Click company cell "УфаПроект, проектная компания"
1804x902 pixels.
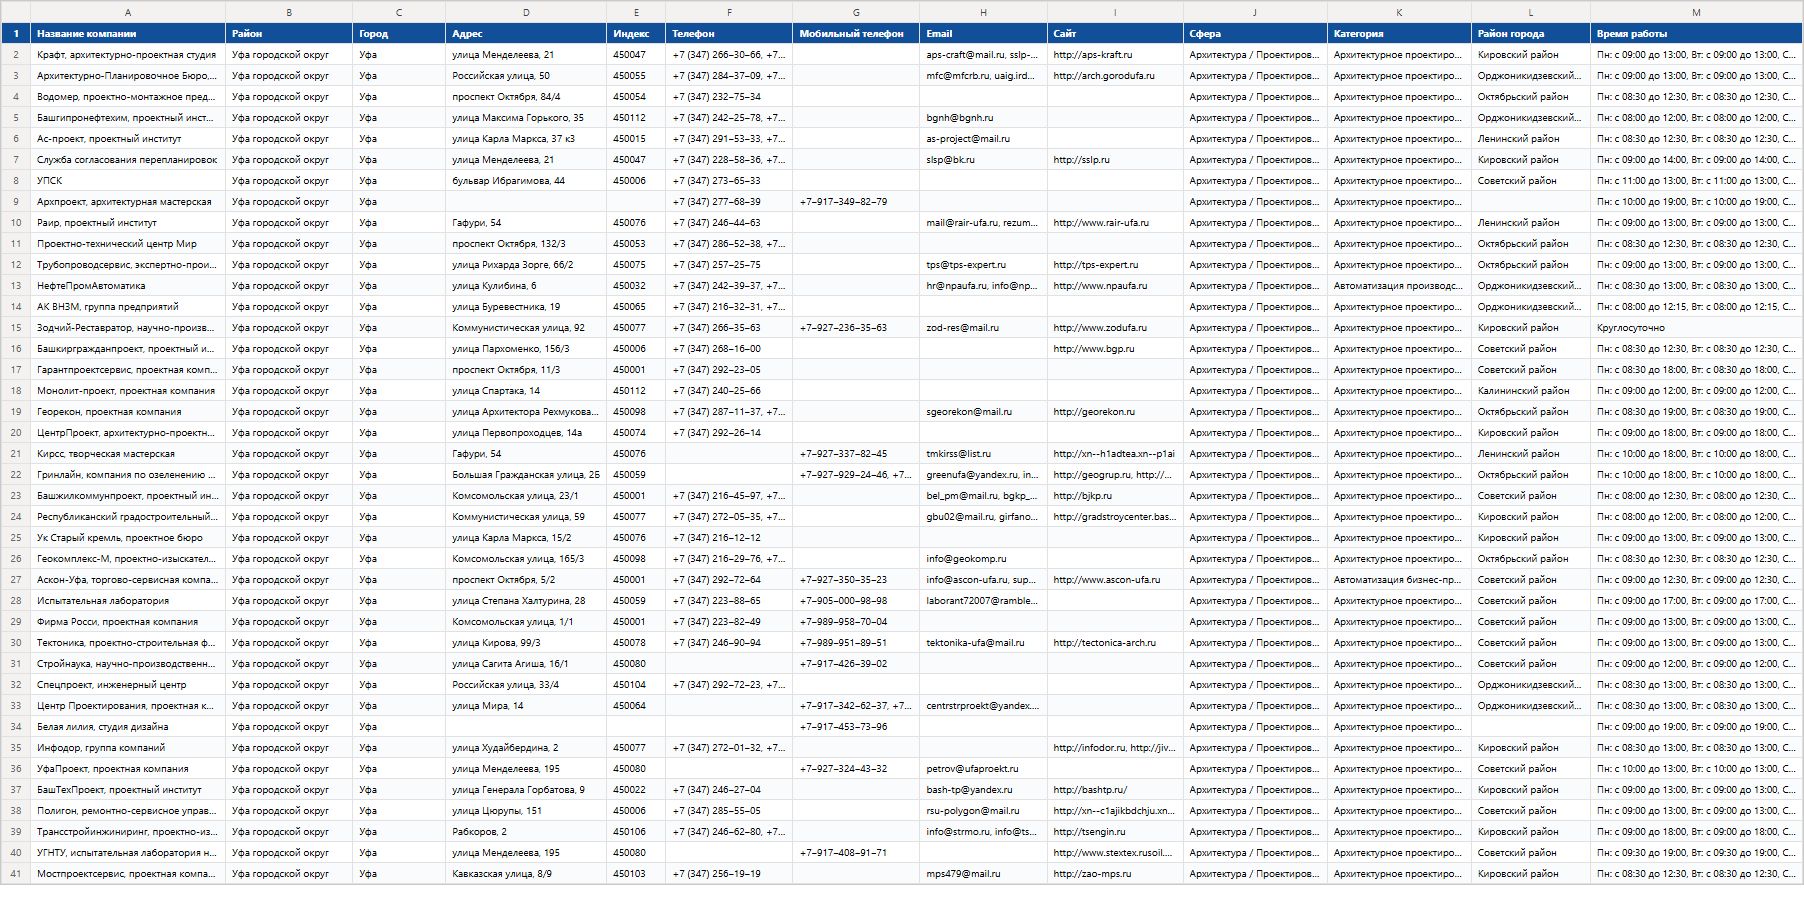coord(128,768)
